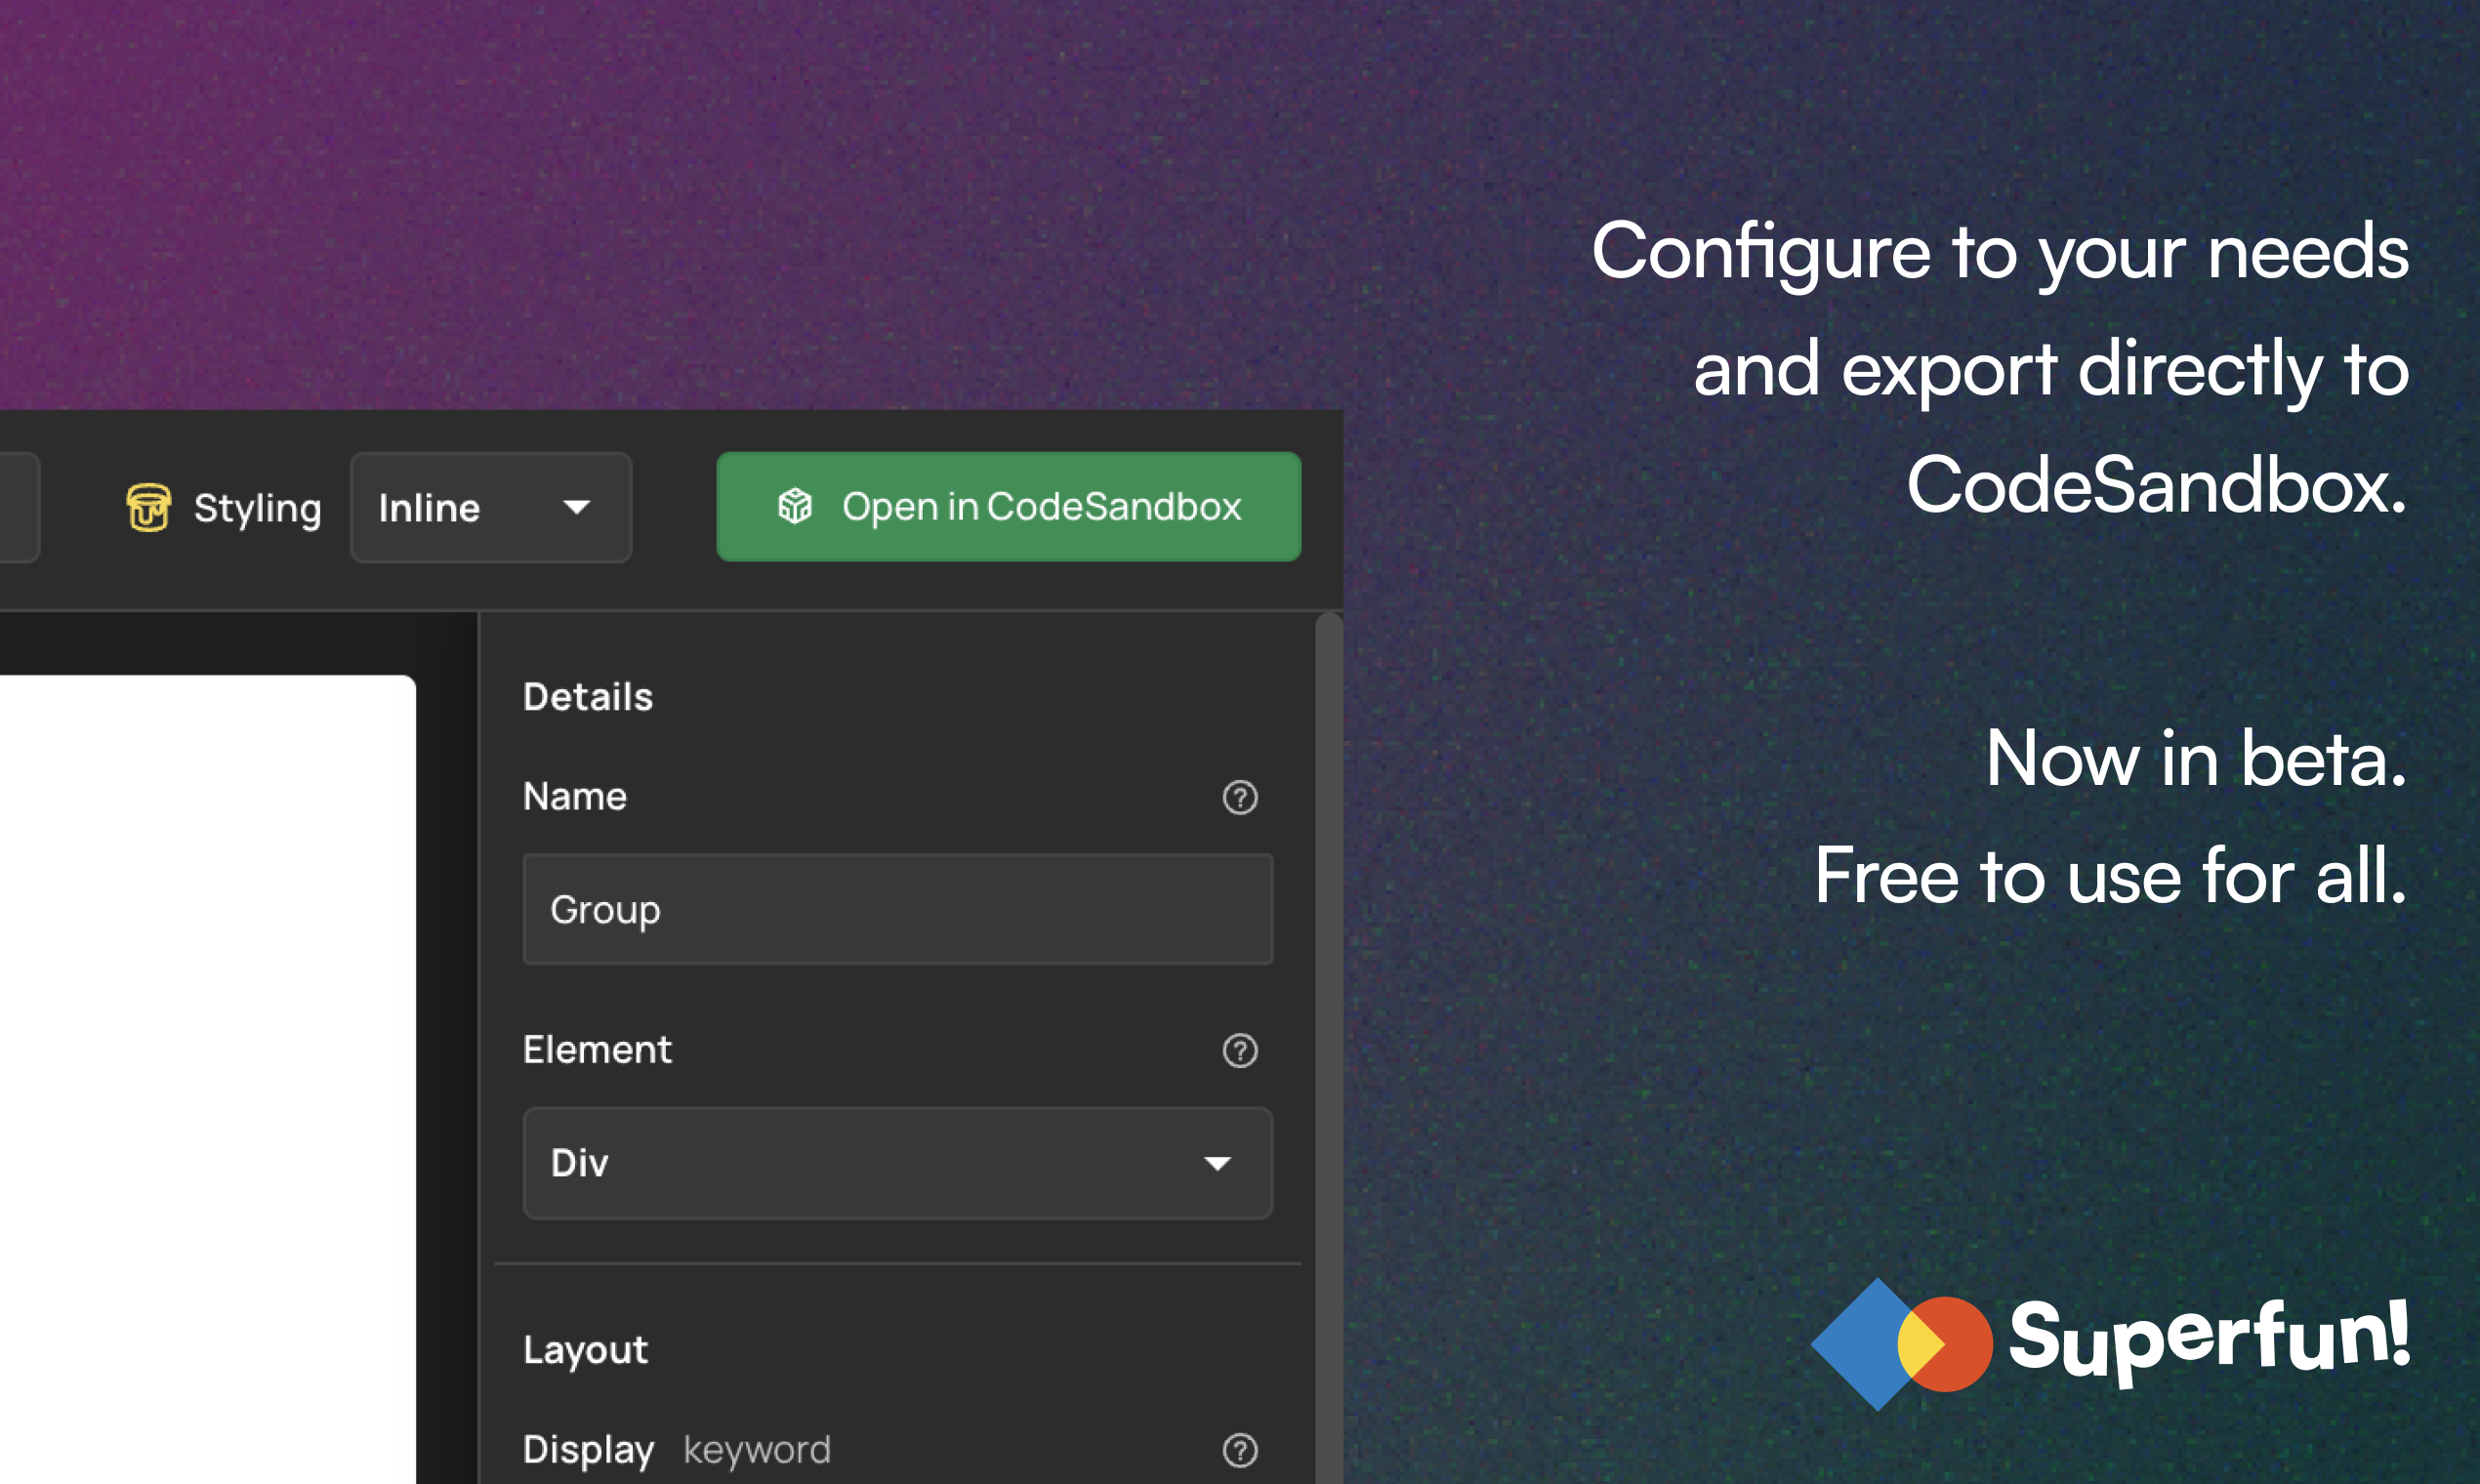The height and width of the screenshot is (1484, 2480).
Task: Show help for the Display property
Action: 1240,1450
